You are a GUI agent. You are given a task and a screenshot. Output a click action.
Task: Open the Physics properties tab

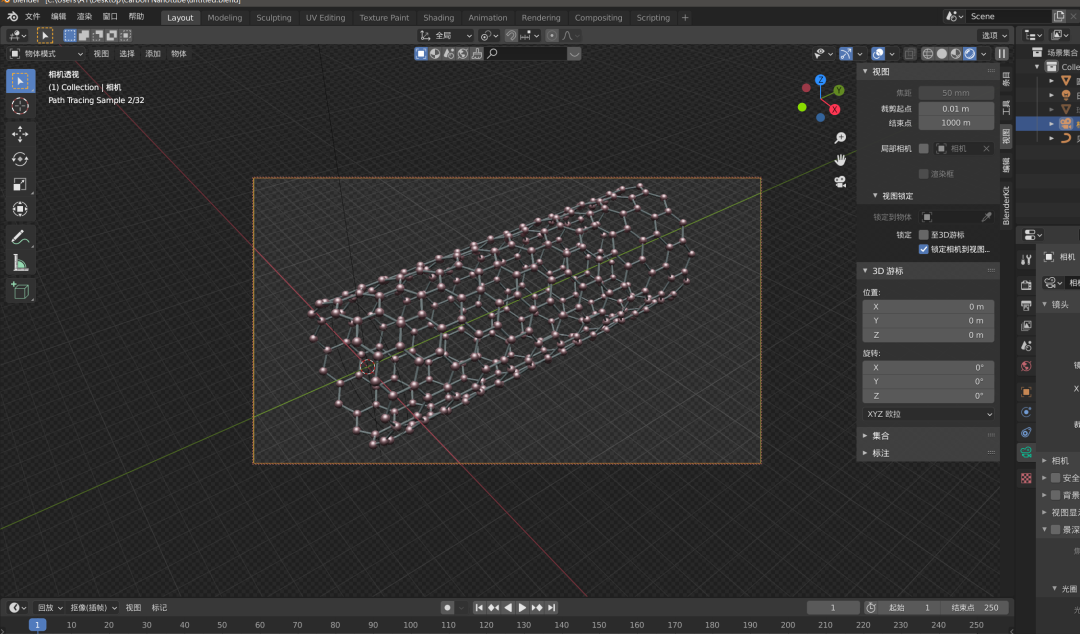(x=1026, y=412)
